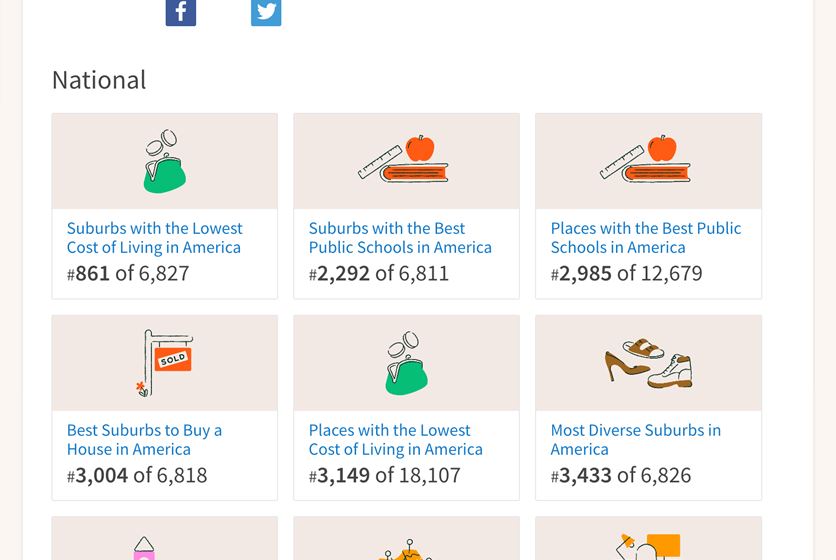Click the coin purse icon for Places Lowest Cost of Living
Image resolution: width=836 pixels, height=560 pixels.
[406, 363]
